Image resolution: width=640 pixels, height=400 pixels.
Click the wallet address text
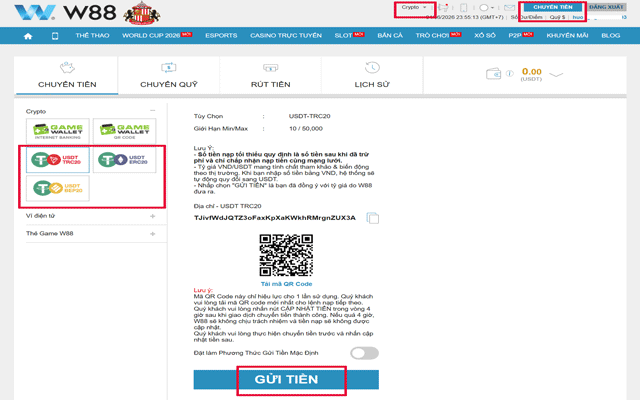point(275,218)
